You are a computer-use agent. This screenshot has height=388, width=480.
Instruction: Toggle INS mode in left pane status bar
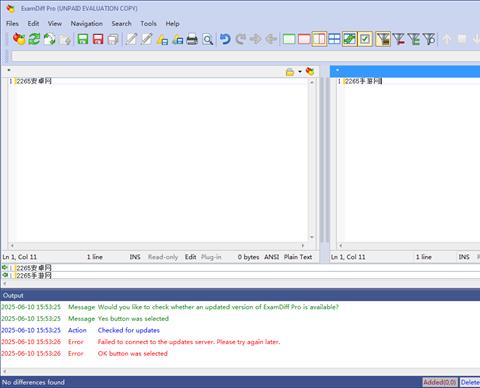pyautogui.click(x=135, y=257)
